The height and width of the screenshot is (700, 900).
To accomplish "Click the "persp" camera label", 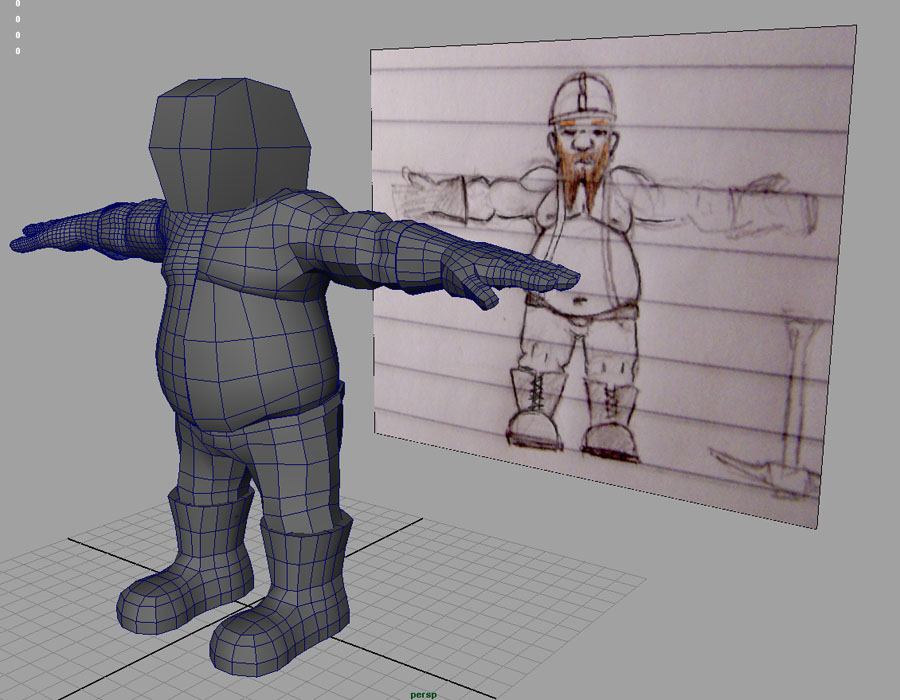I will tap(424, 695).
